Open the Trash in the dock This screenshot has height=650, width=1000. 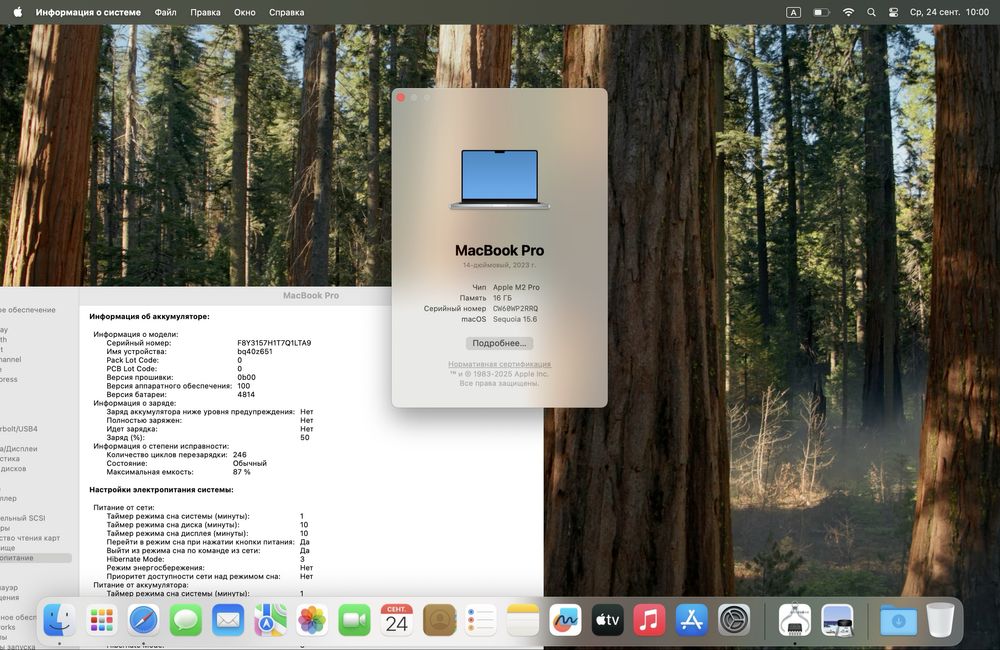pyautogui.click(x=940, y=619)
